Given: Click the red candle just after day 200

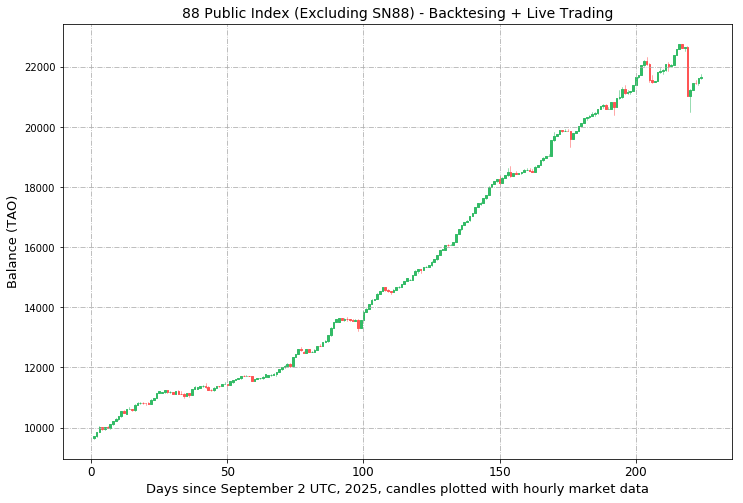Looking at the screenshot, I should (650, 72).
